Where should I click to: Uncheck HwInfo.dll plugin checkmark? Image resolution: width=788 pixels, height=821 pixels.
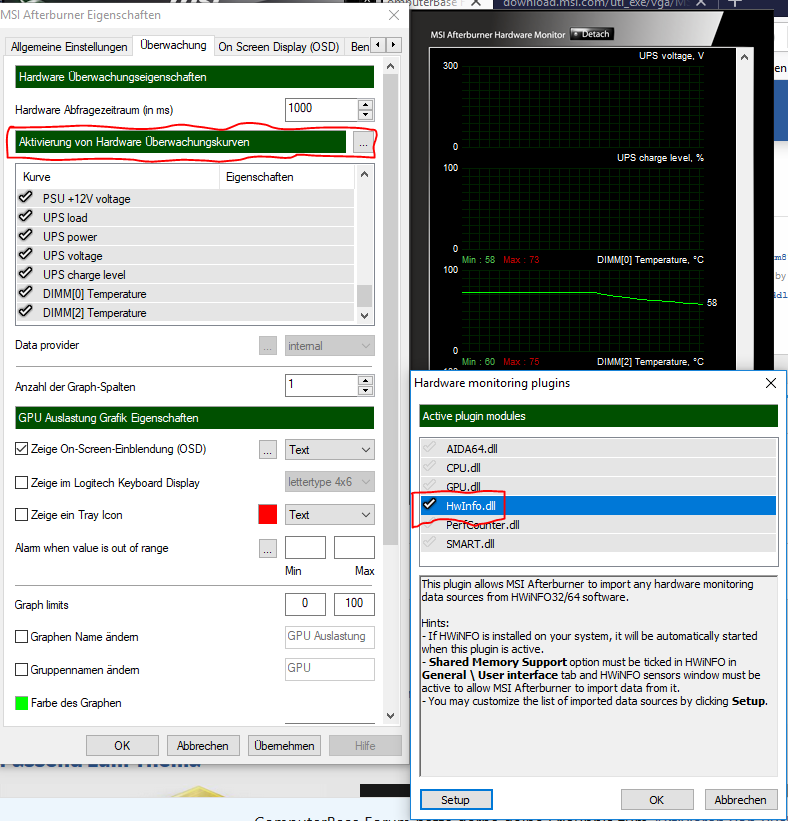[430, 505]
